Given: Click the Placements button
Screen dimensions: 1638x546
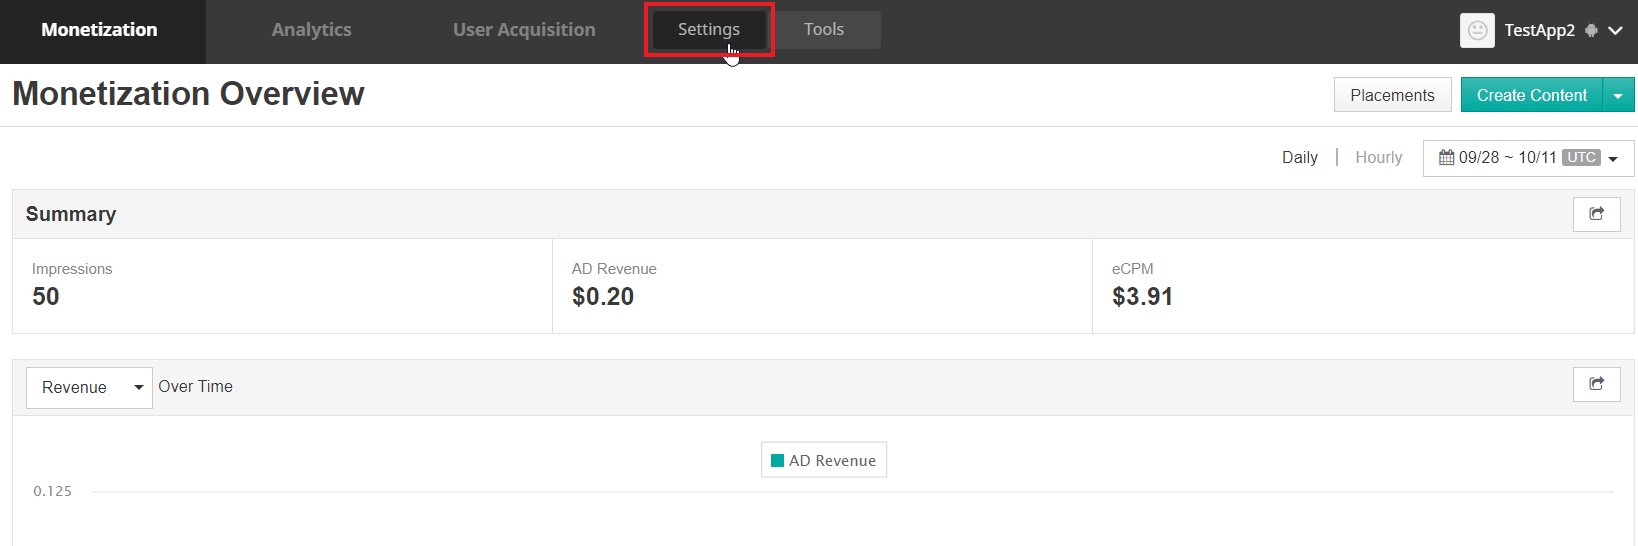Looking at the screenshot, I should [1392, 95].
